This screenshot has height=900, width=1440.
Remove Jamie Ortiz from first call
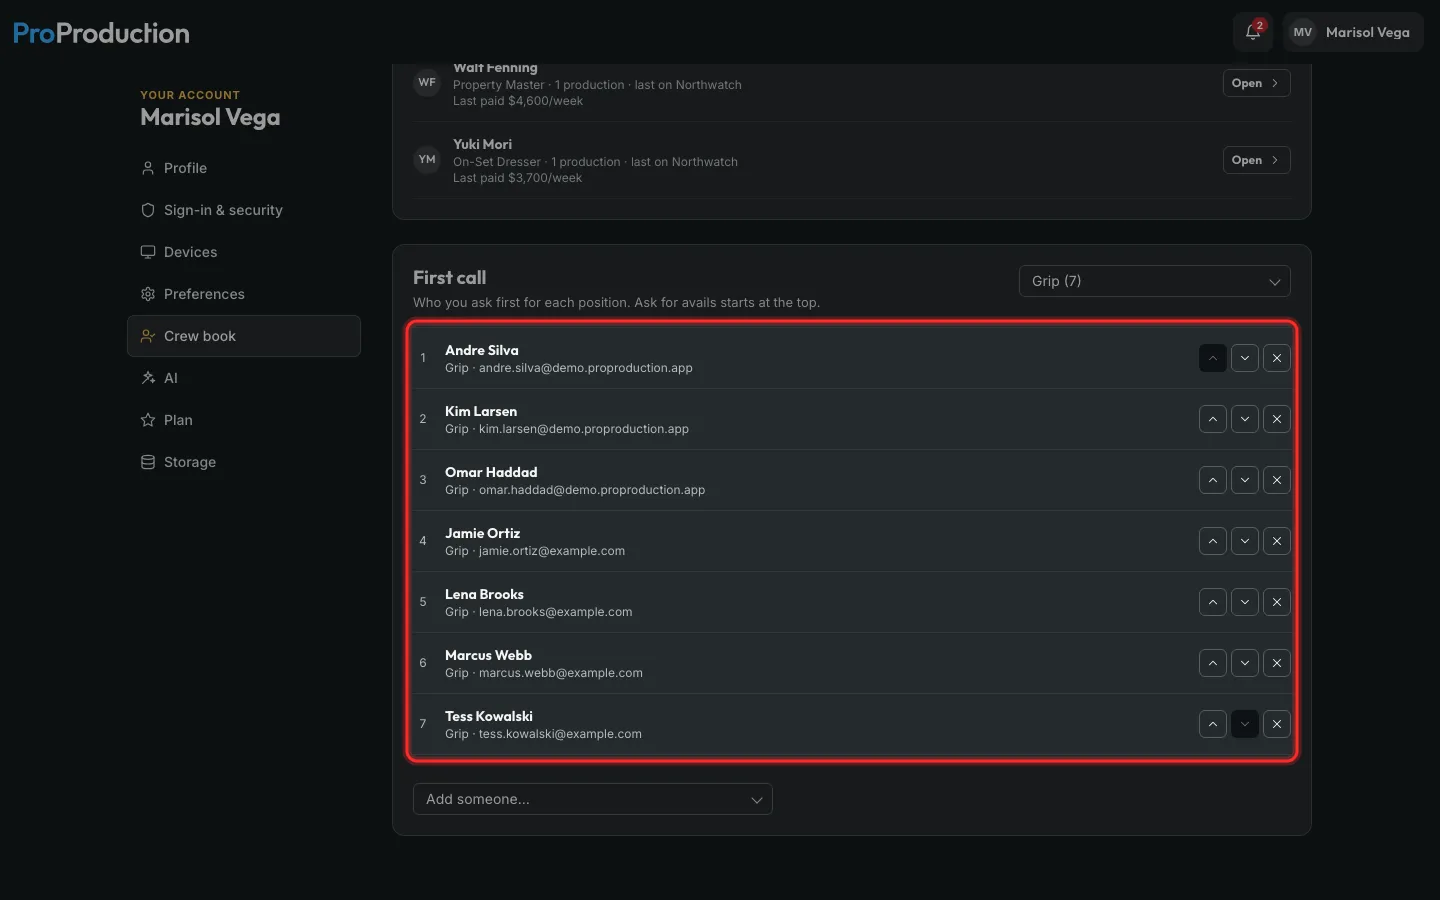1277,541
